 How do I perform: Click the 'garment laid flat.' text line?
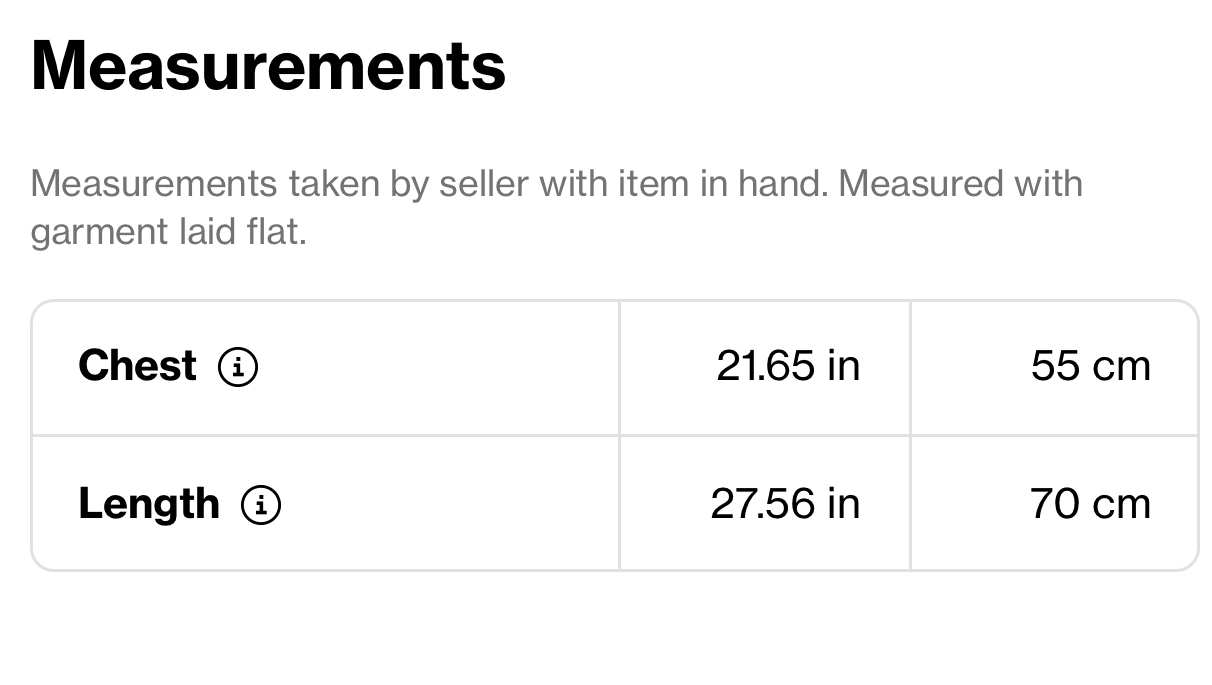click(168, 233)
